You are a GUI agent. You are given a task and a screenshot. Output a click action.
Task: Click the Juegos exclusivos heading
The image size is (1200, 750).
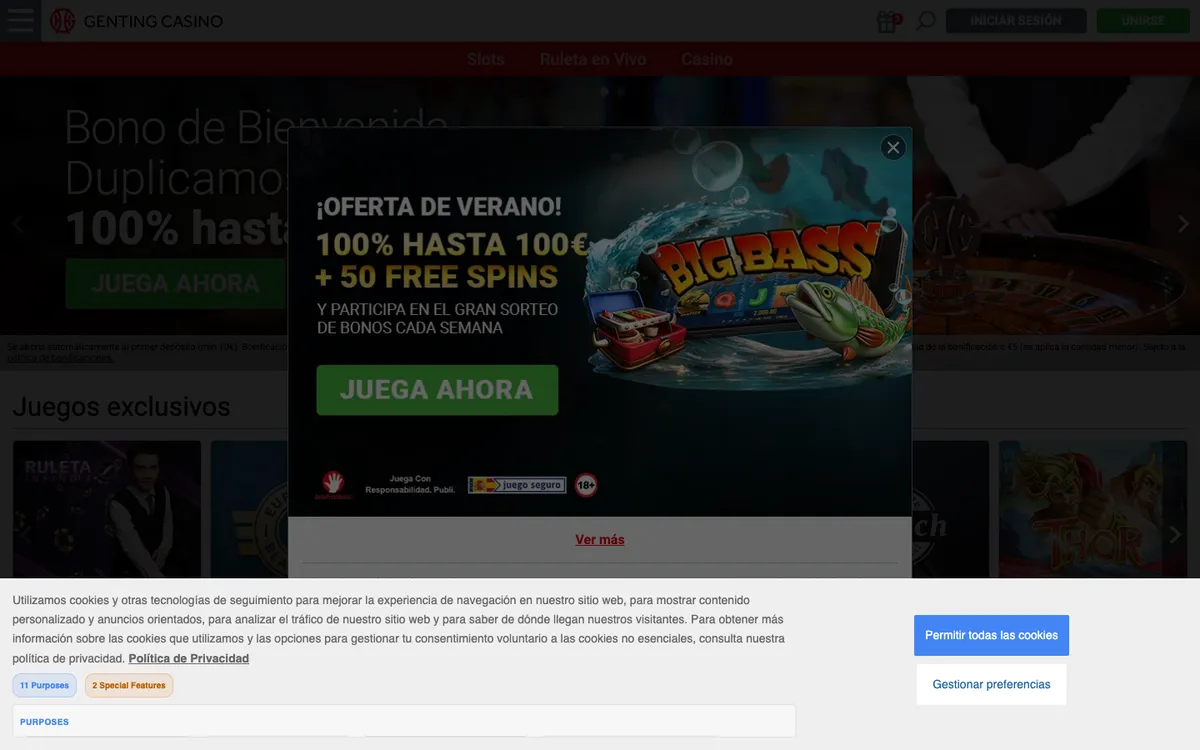(x=121, y=407)
